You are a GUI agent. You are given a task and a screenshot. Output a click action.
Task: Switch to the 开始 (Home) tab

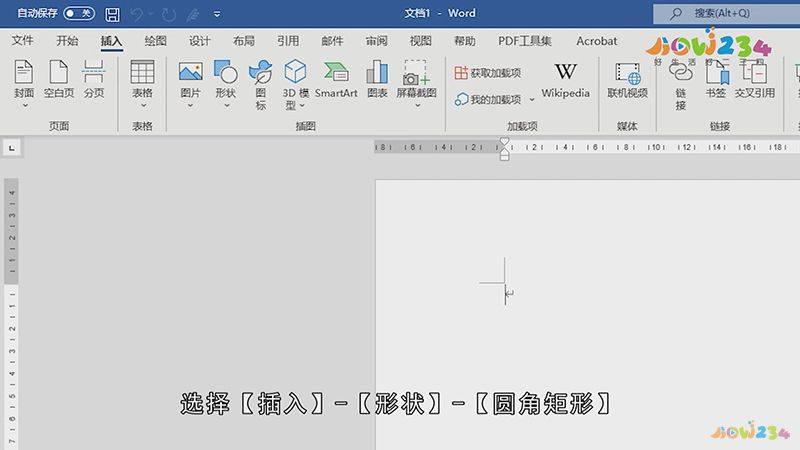(67, 41)
